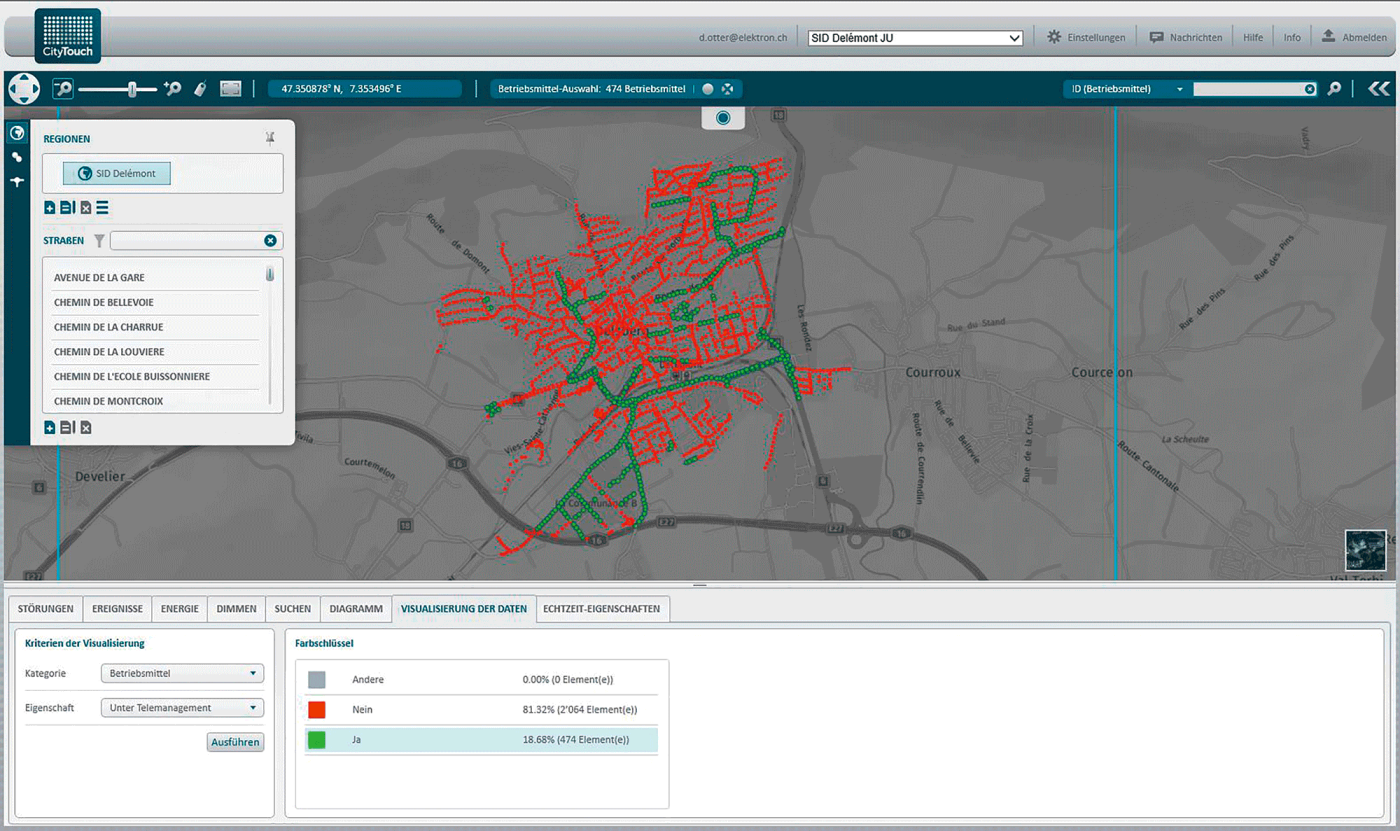Pin the Regionen panel
This screenshot has height=831, width=1400.
pos(270,139)
